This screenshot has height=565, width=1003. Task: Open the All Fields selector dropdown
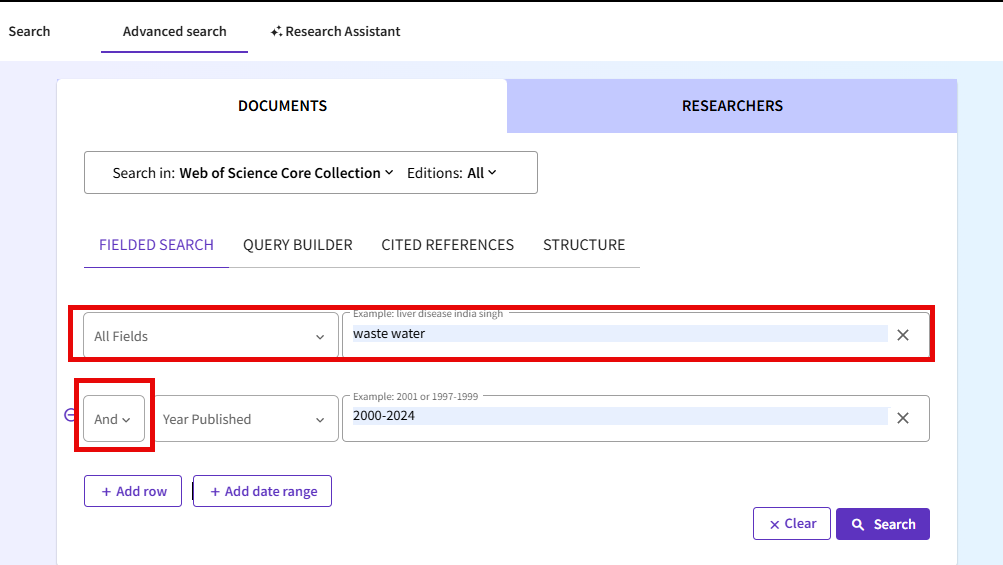pos(210,336)
